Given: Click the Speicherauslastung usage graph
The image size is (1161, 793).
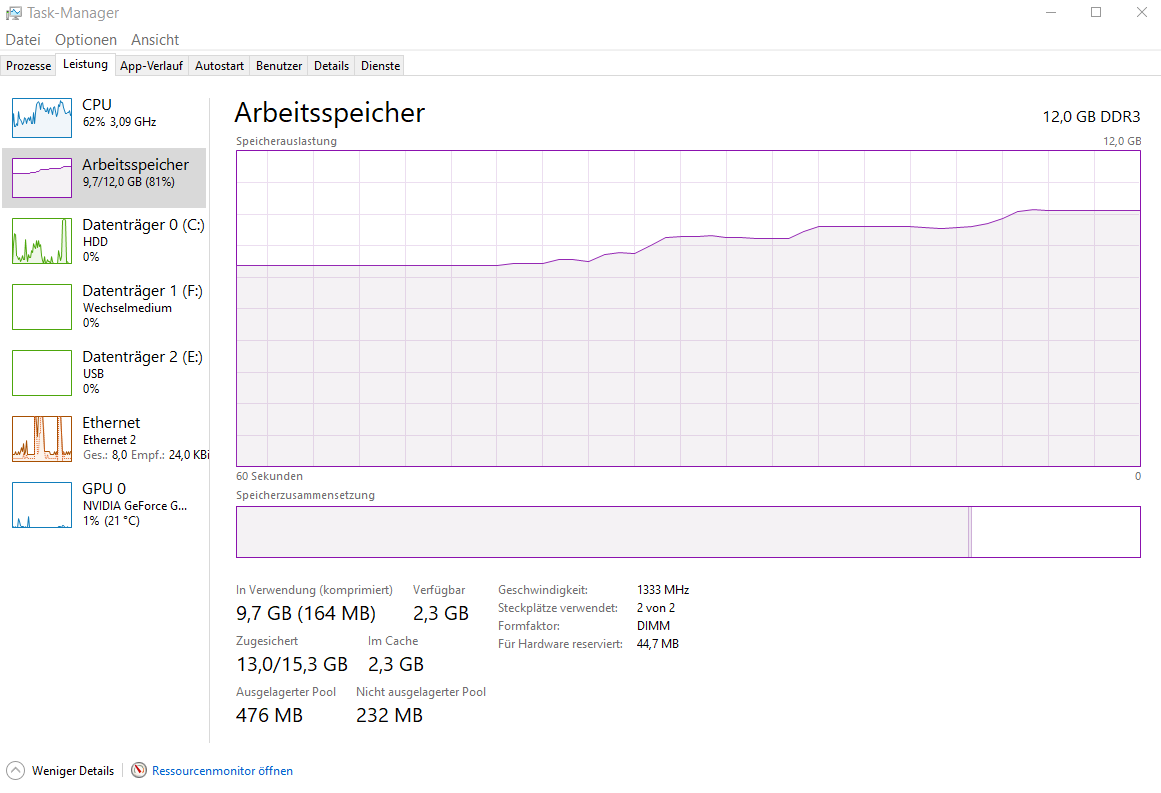Looking at the screenshot, I should (x=688, y=308).
